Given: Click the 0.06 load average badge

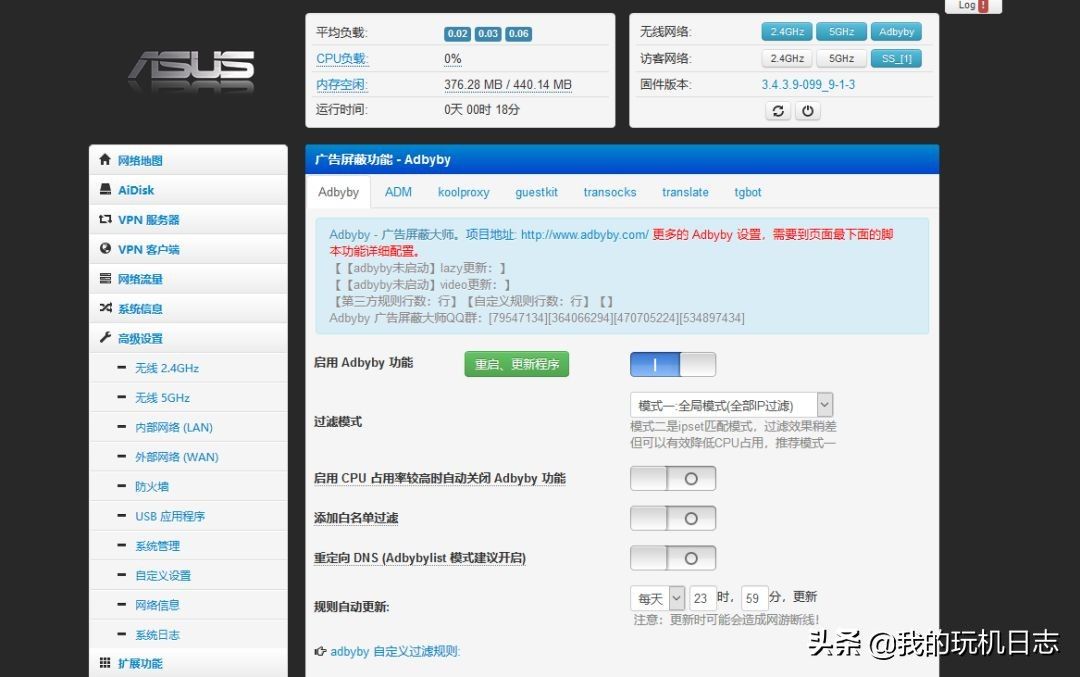Looking at the screenshot, I should pyautogui.click(x=519, y=33).
